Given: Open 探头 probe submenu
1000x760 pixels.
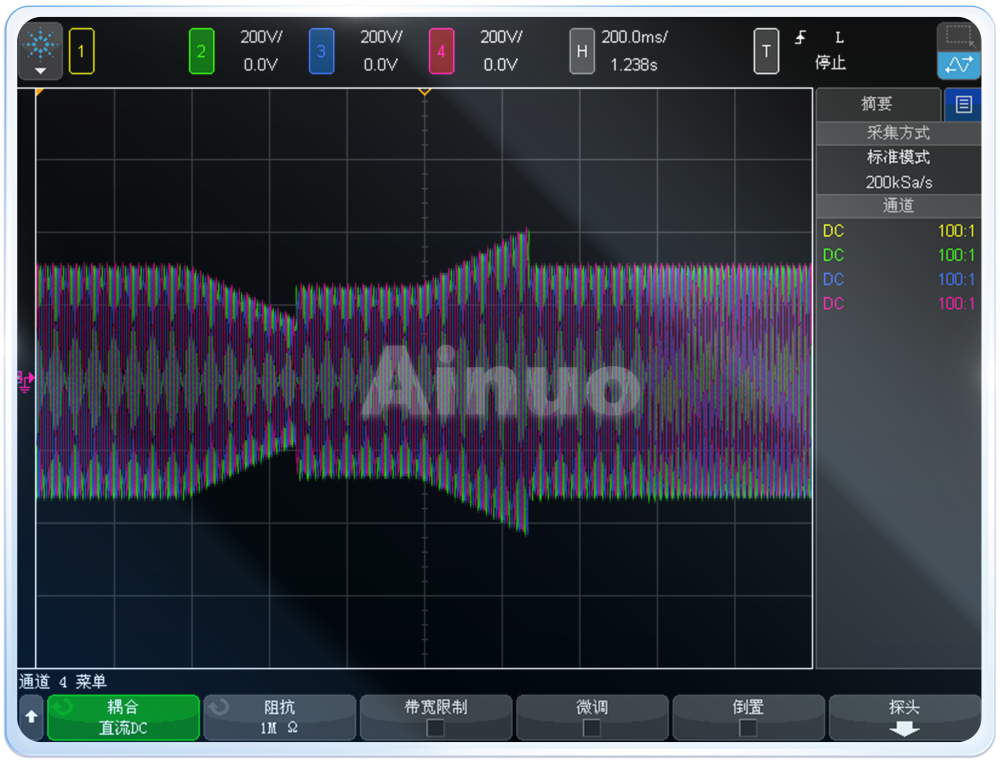Looking at the screenshot, I should [904, 717].
